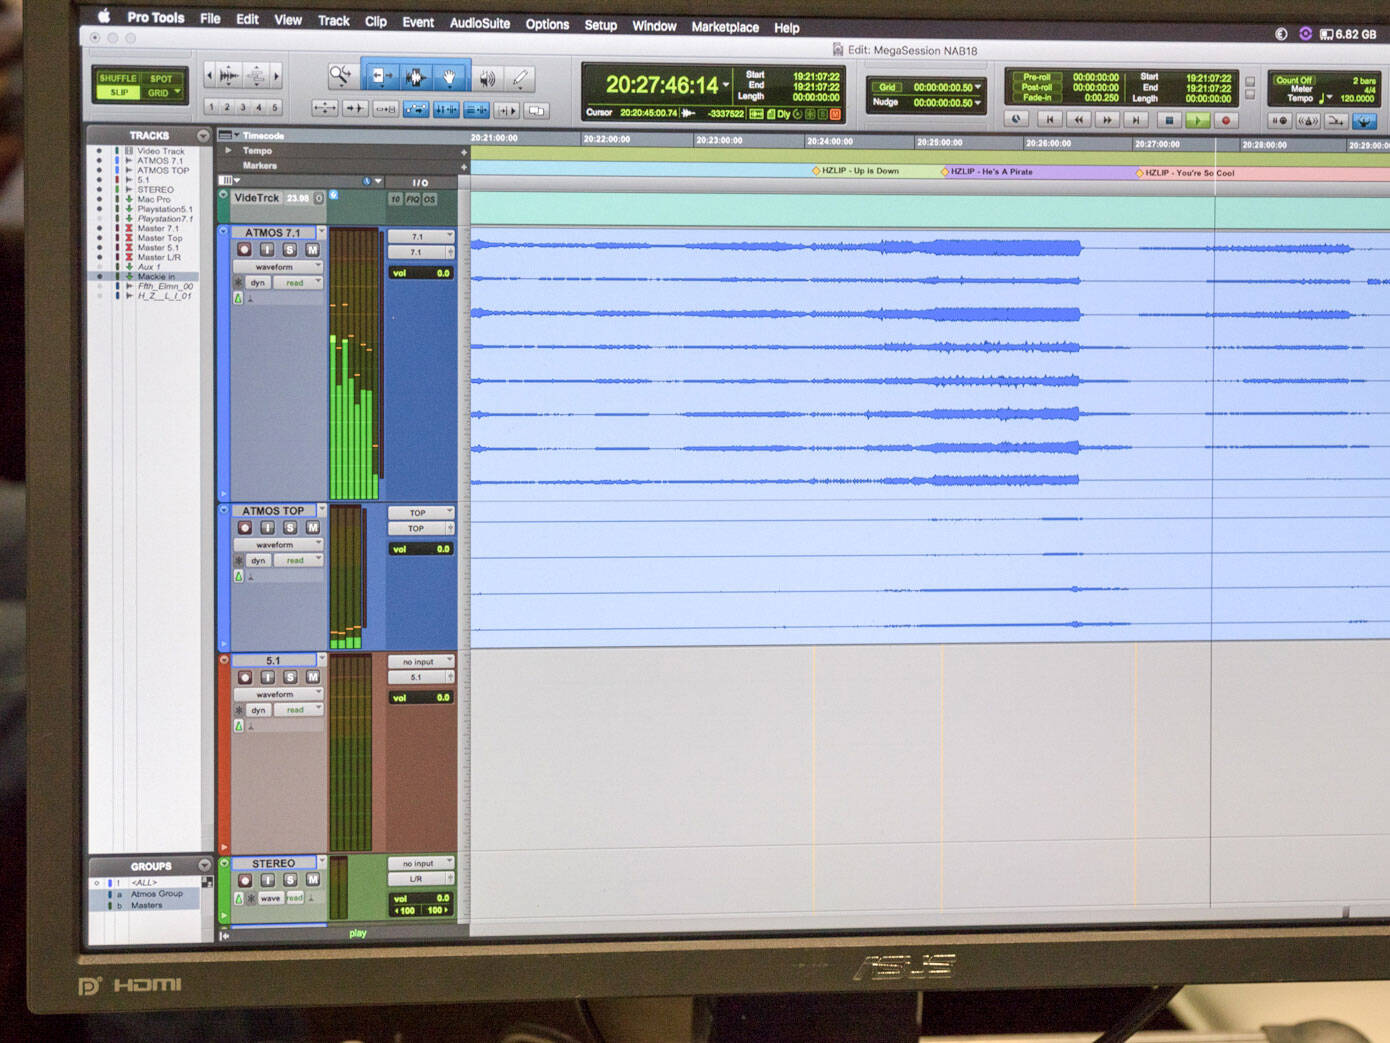Open the Apple menu

pyautogui.click(x=103, y=16)
